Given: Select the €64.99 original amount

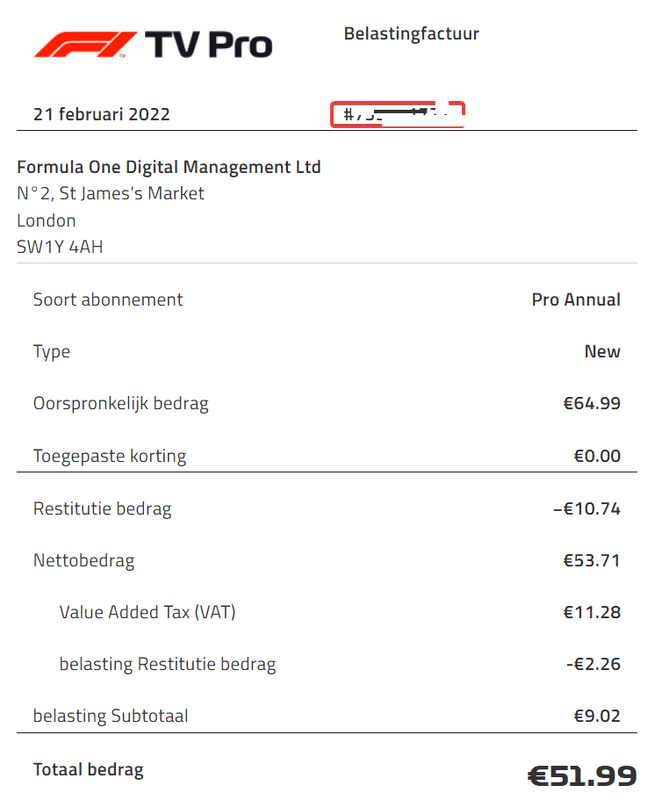Looking at the screenshot, I should (x=592, y=404).
